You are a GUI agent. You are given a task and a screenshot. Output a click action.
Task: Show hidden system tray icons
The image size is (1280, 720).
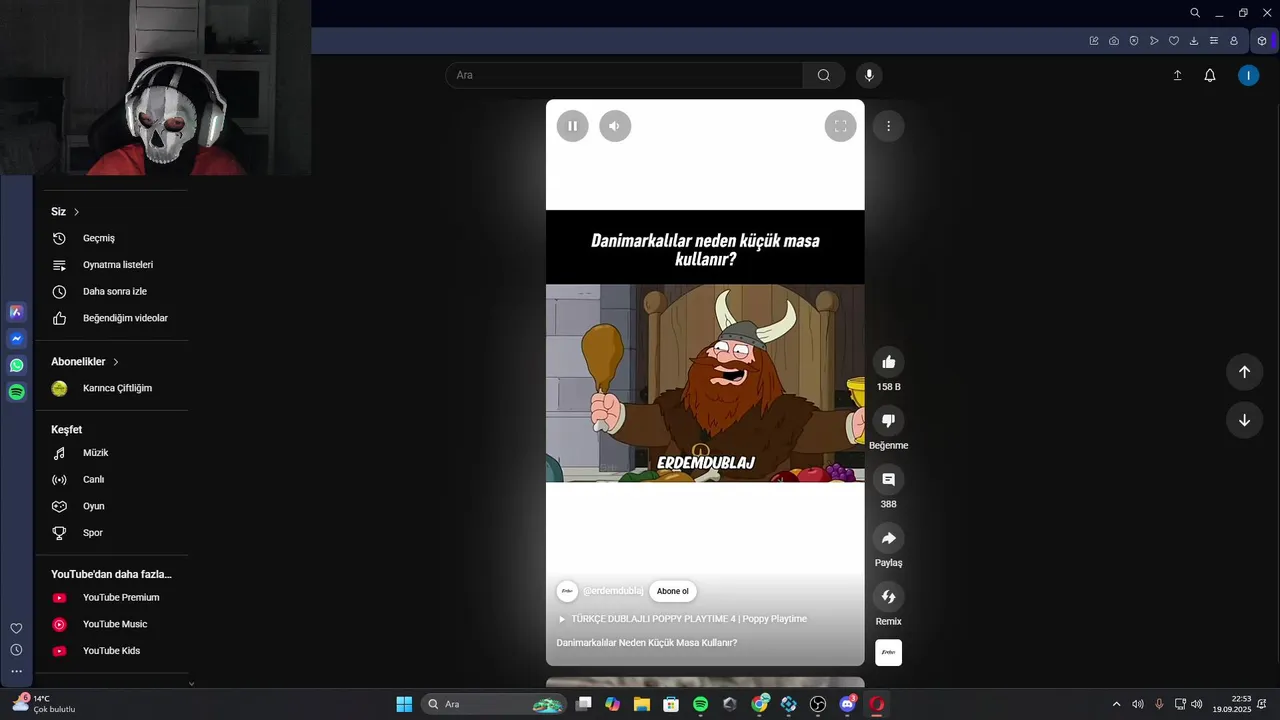pos(1116,704)
